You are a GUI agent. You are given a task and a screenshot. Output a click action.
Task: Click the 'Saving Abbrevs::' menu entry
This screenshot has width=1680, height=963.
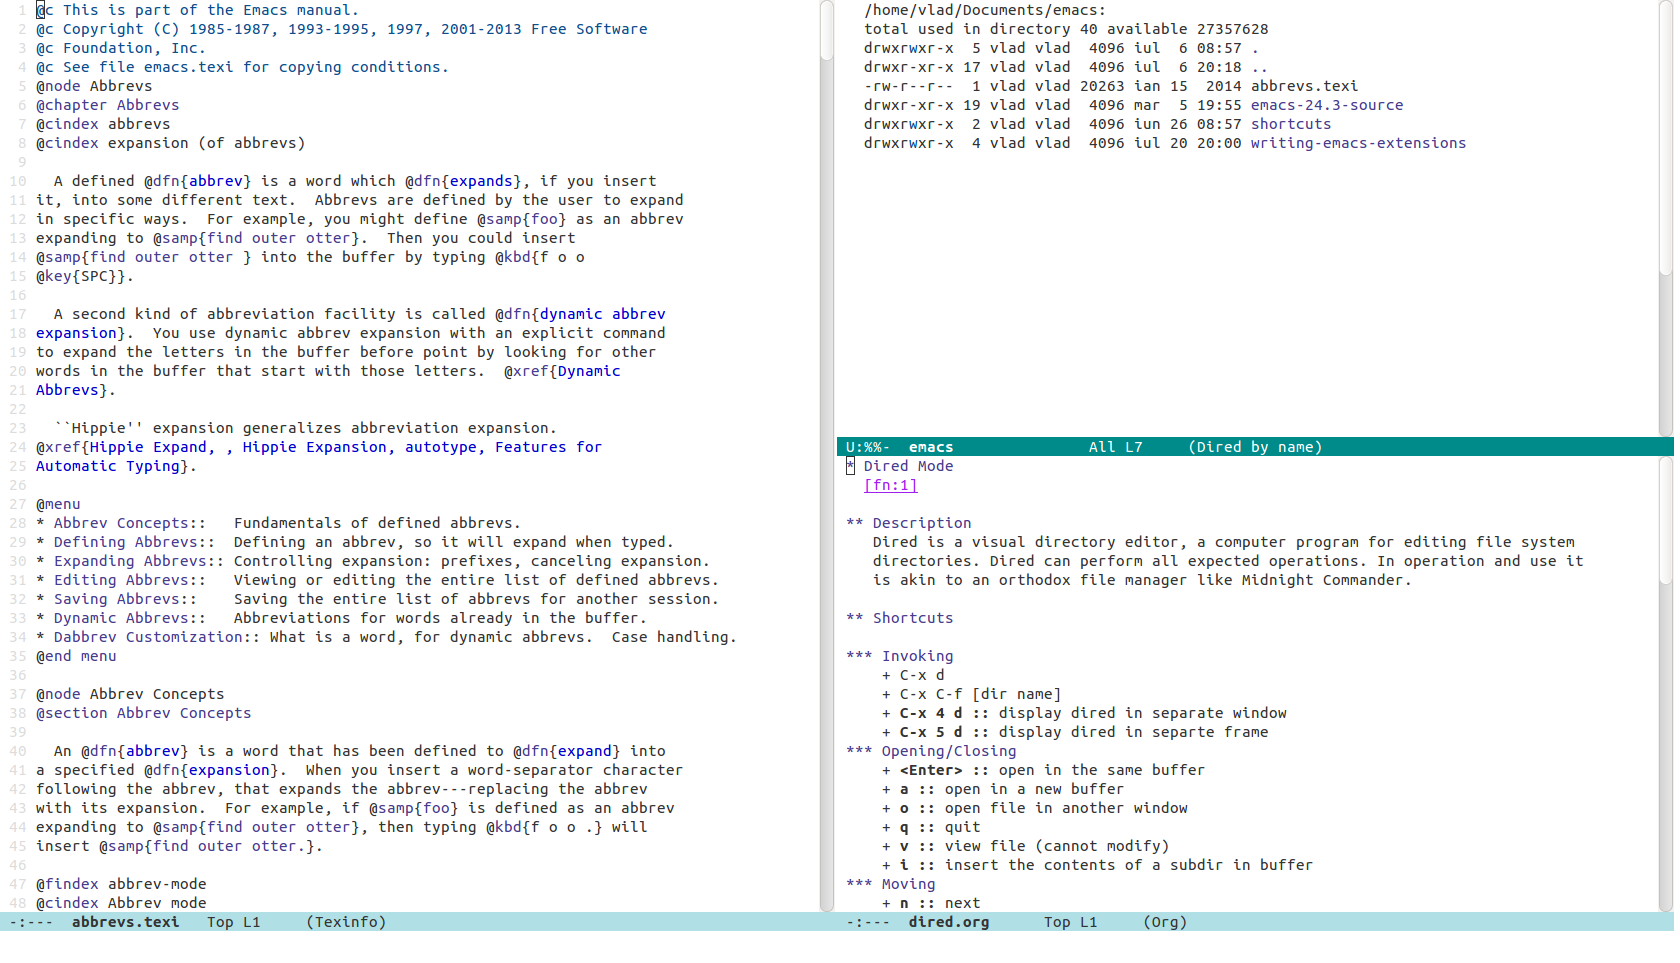point(125,599)
